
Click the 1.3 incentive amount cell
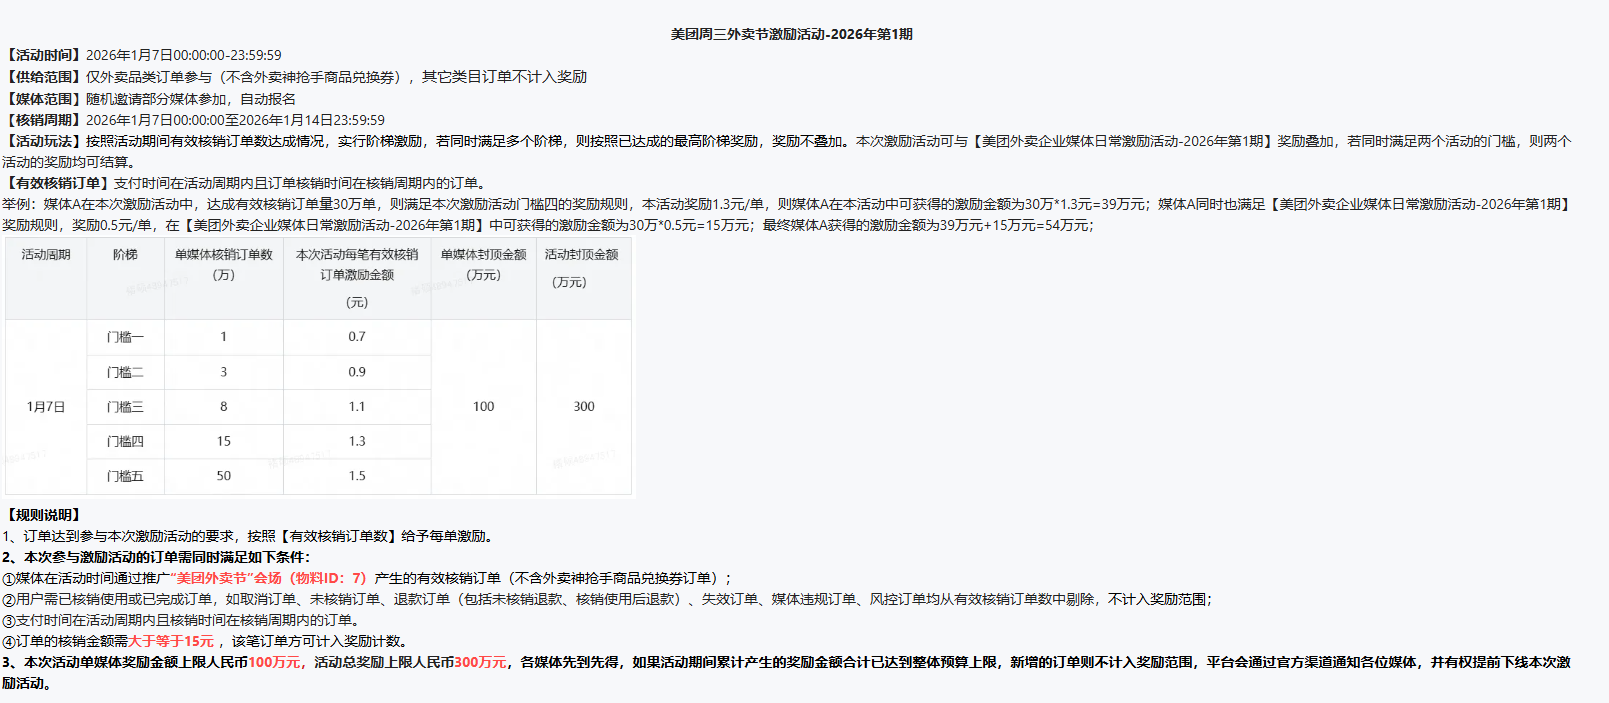pos(357,441)
